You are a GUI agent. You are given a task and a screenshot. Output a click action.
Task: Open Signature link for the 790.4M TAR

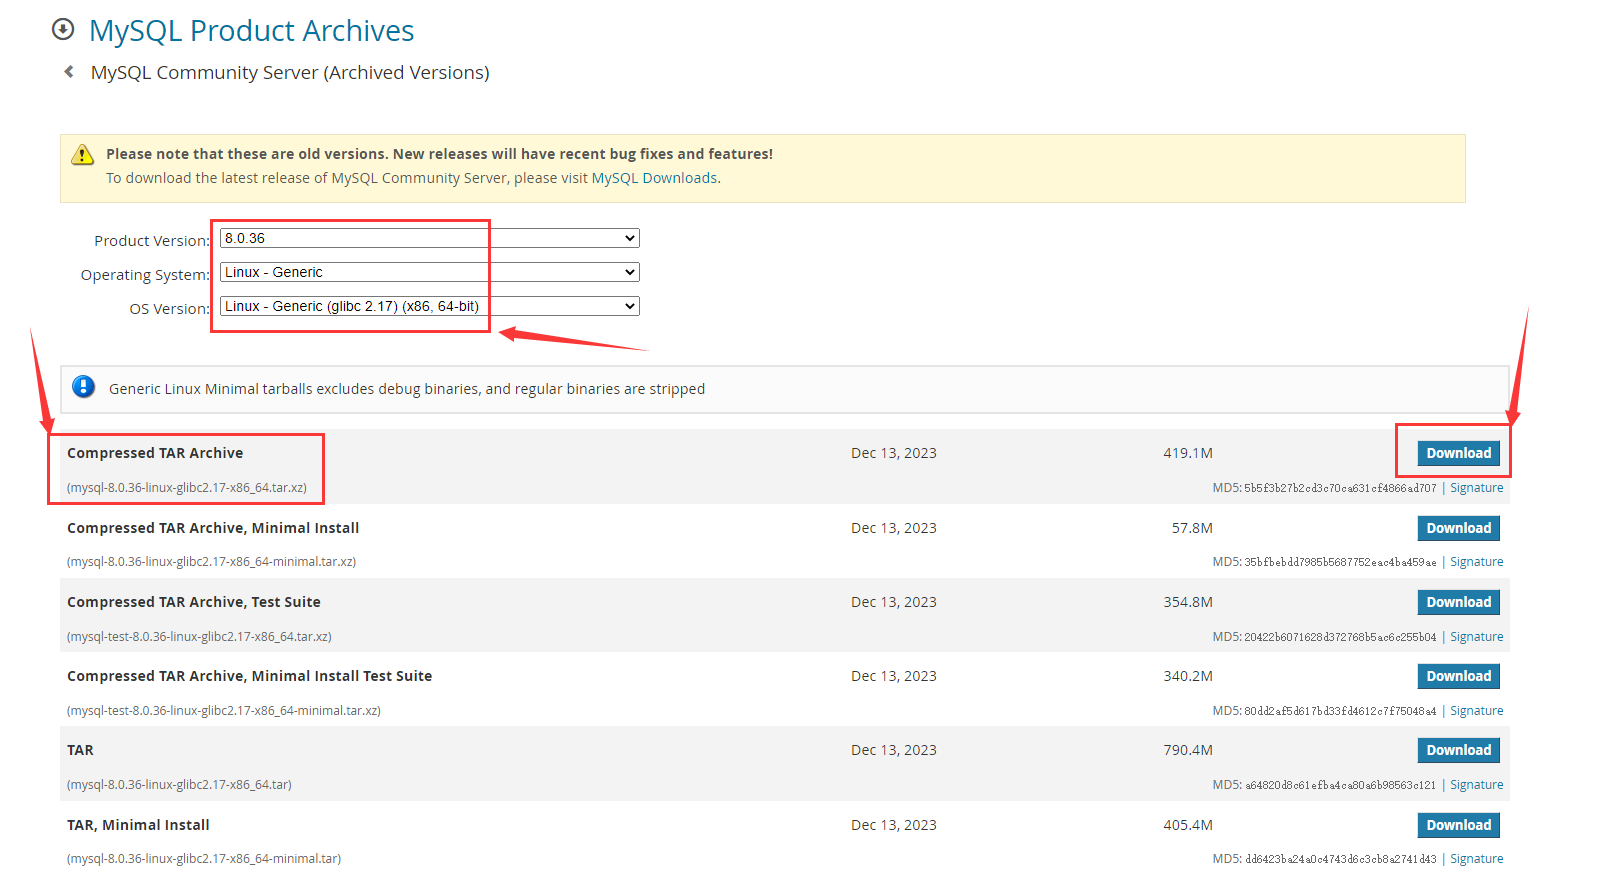tap(1477, 785)
